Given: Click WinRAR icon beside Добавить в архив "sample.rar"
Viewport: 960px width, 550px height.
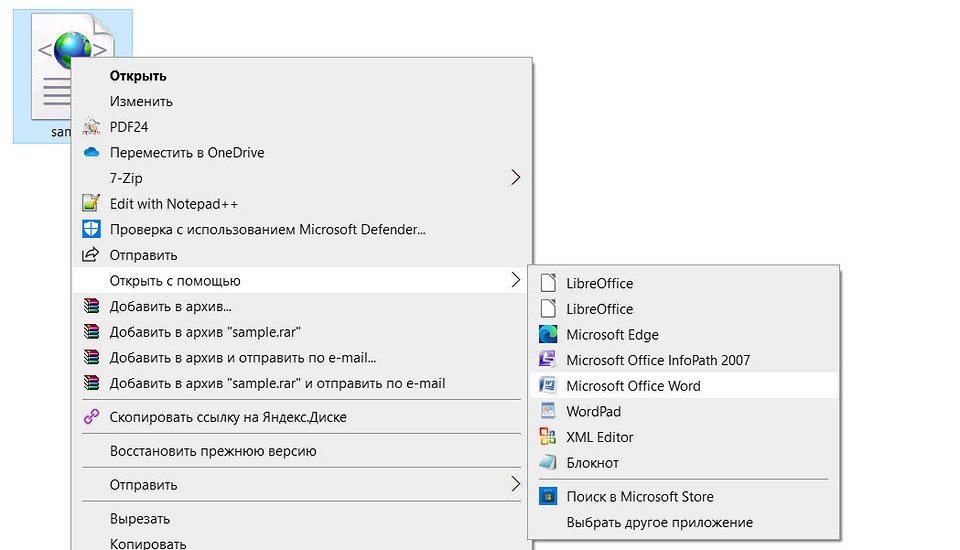Looking at the screenshot, I should [91, 331].
